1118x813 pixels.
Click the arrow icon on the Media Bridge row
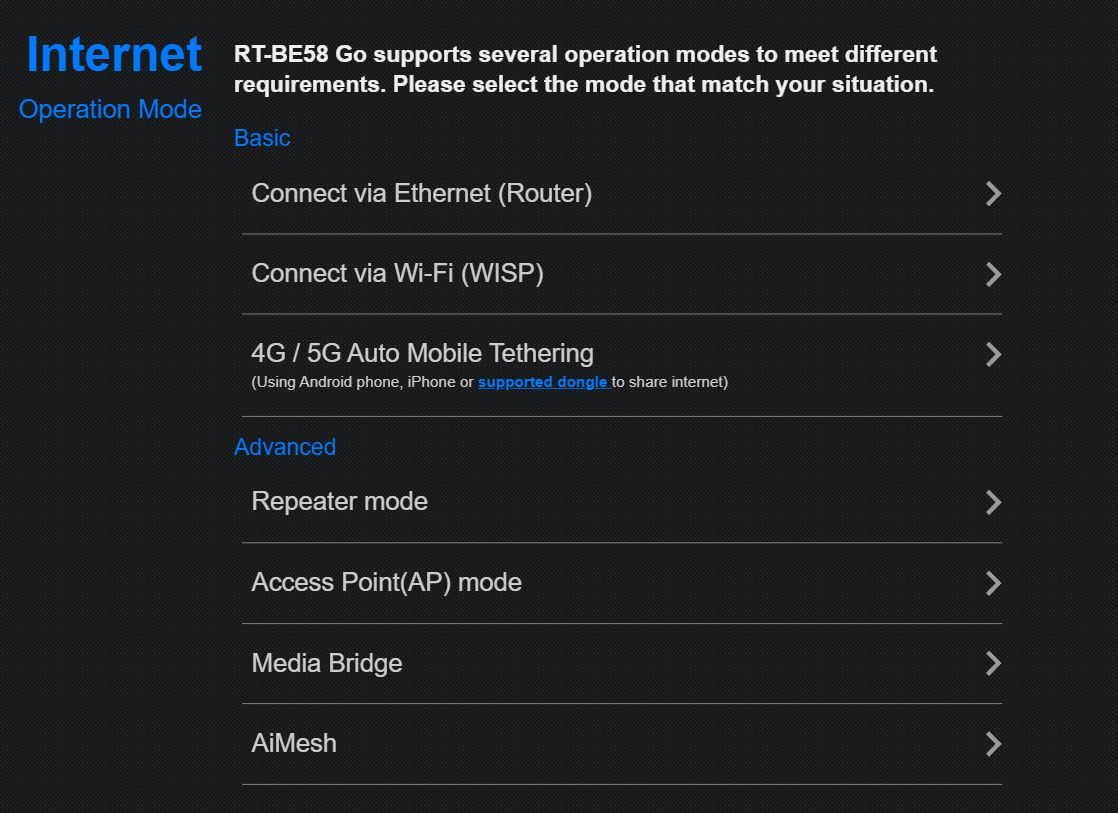tap(993, 663)
